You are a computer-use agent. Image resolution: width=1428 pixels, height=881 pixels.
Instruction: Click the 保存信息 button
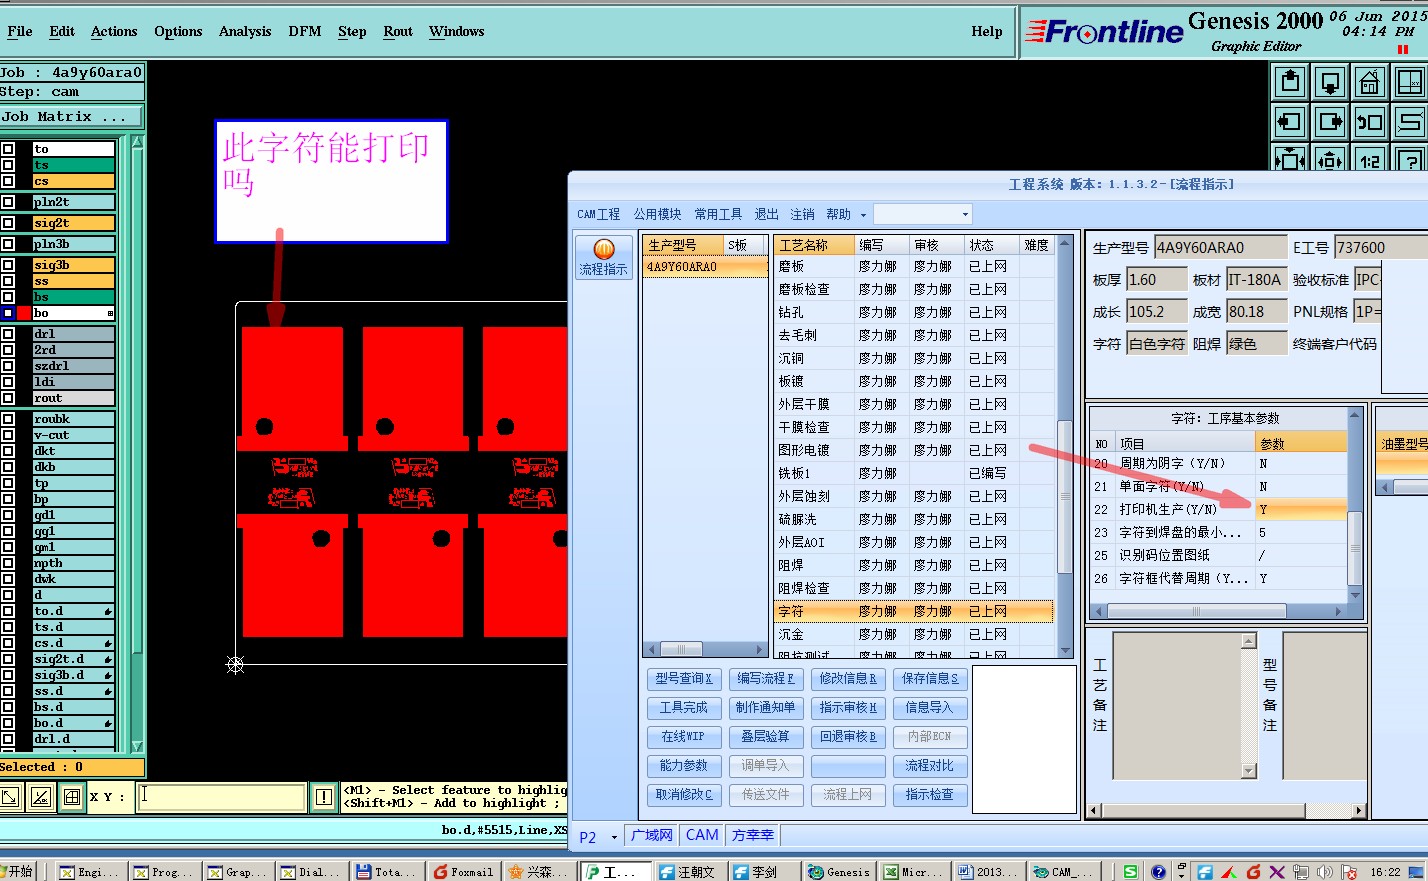click(930, 678)
